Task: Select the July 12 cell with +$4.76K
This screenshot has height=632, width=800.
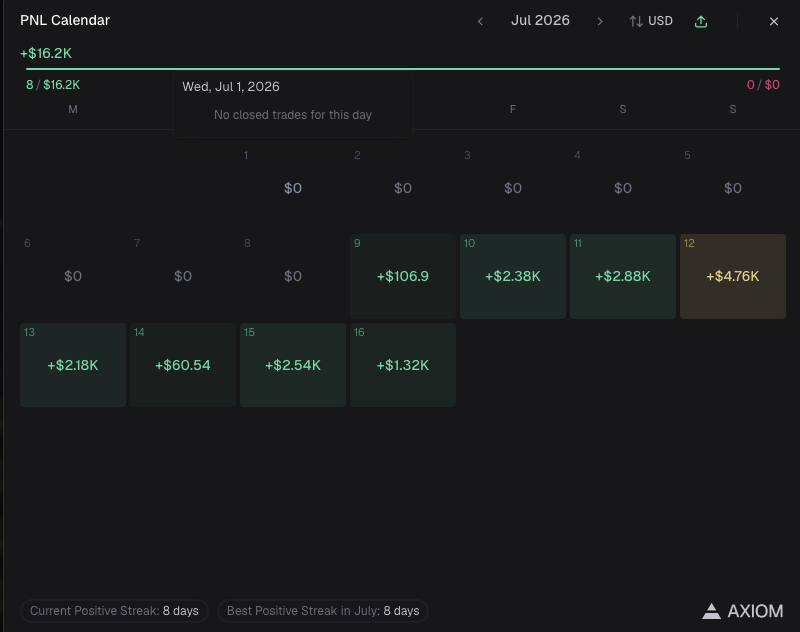Action: click(x=733, y=276)
